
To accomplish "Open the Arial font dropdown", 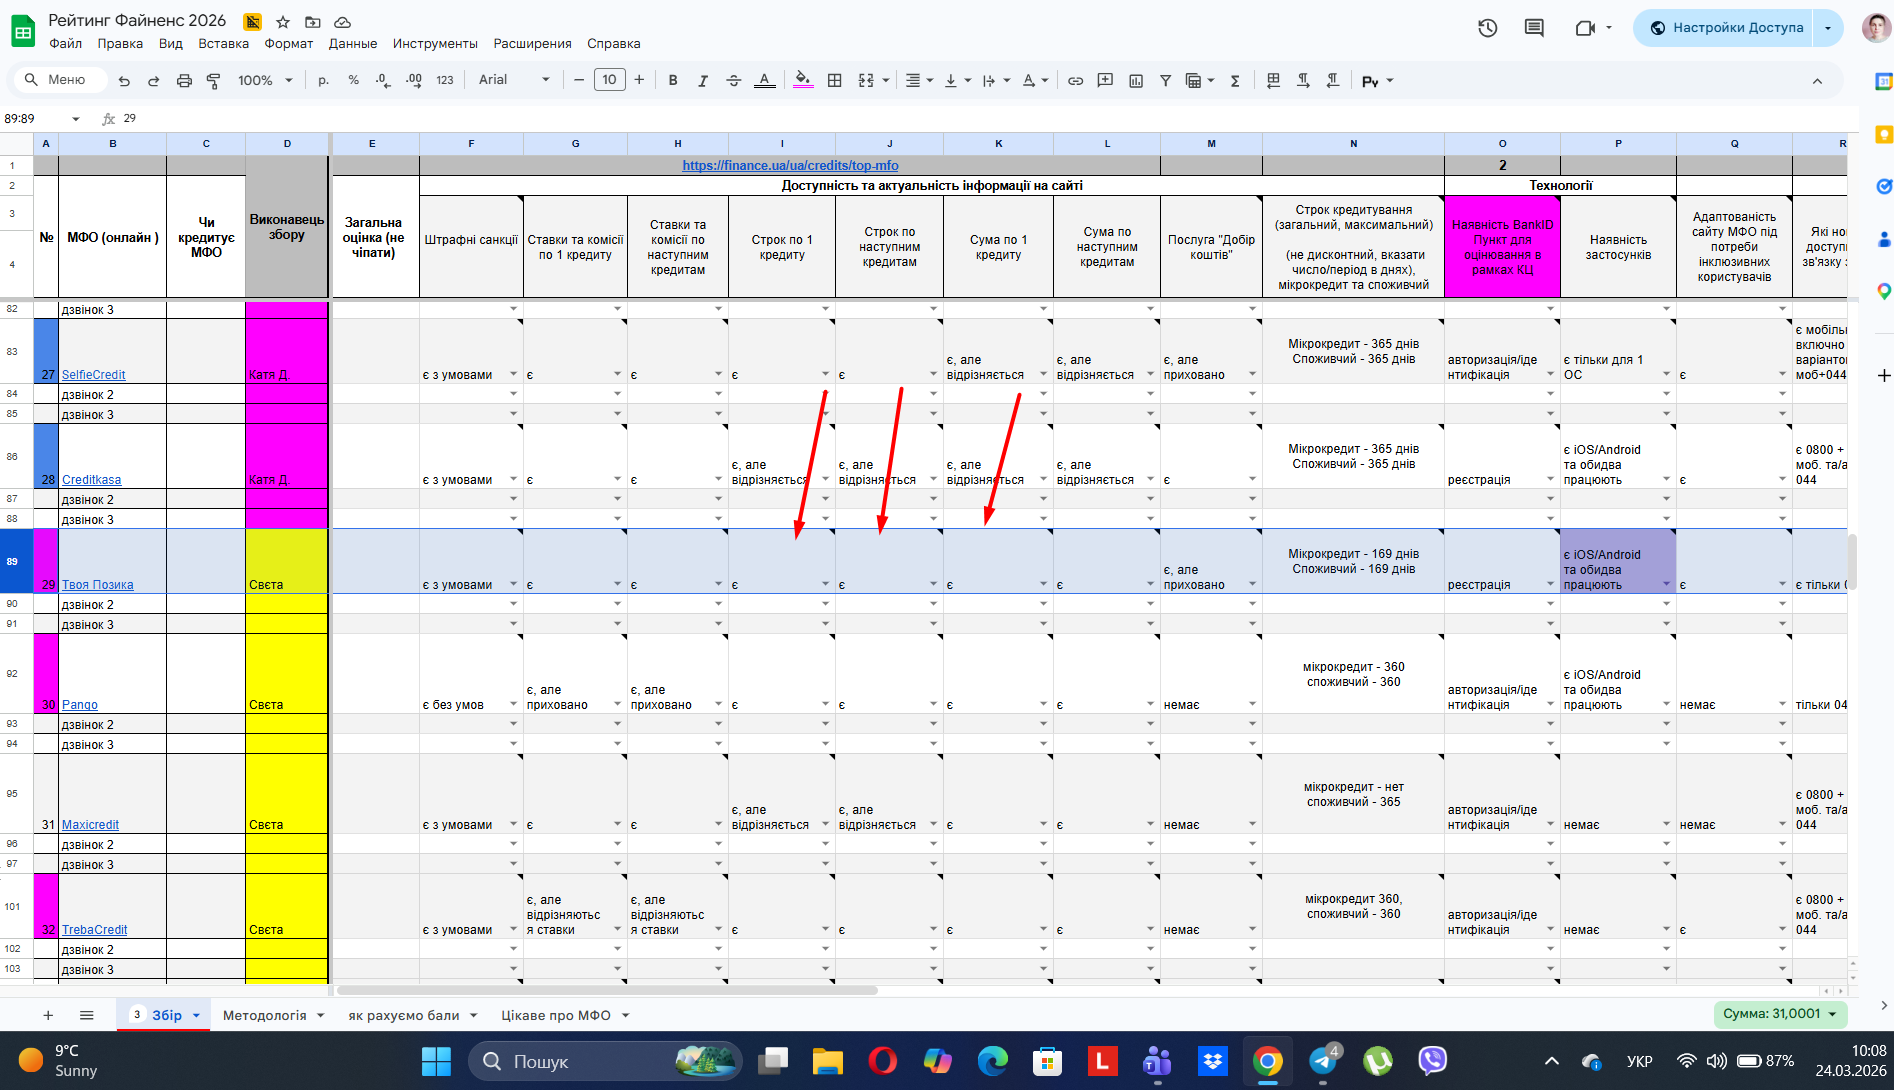I will click(x=514, y=81).
